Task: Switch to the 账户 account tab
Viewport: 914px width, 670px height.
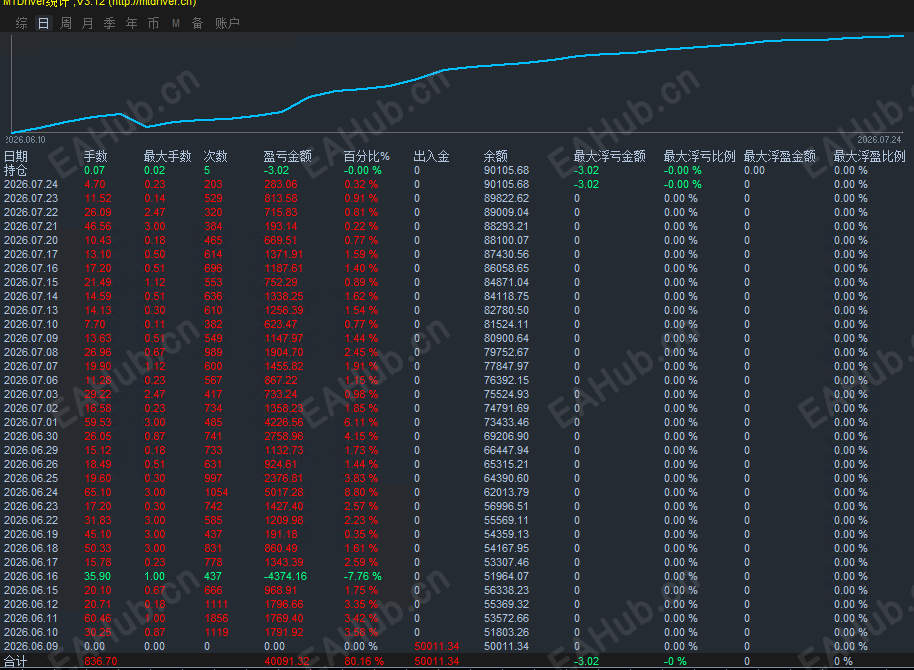Action: click(227, 23)
